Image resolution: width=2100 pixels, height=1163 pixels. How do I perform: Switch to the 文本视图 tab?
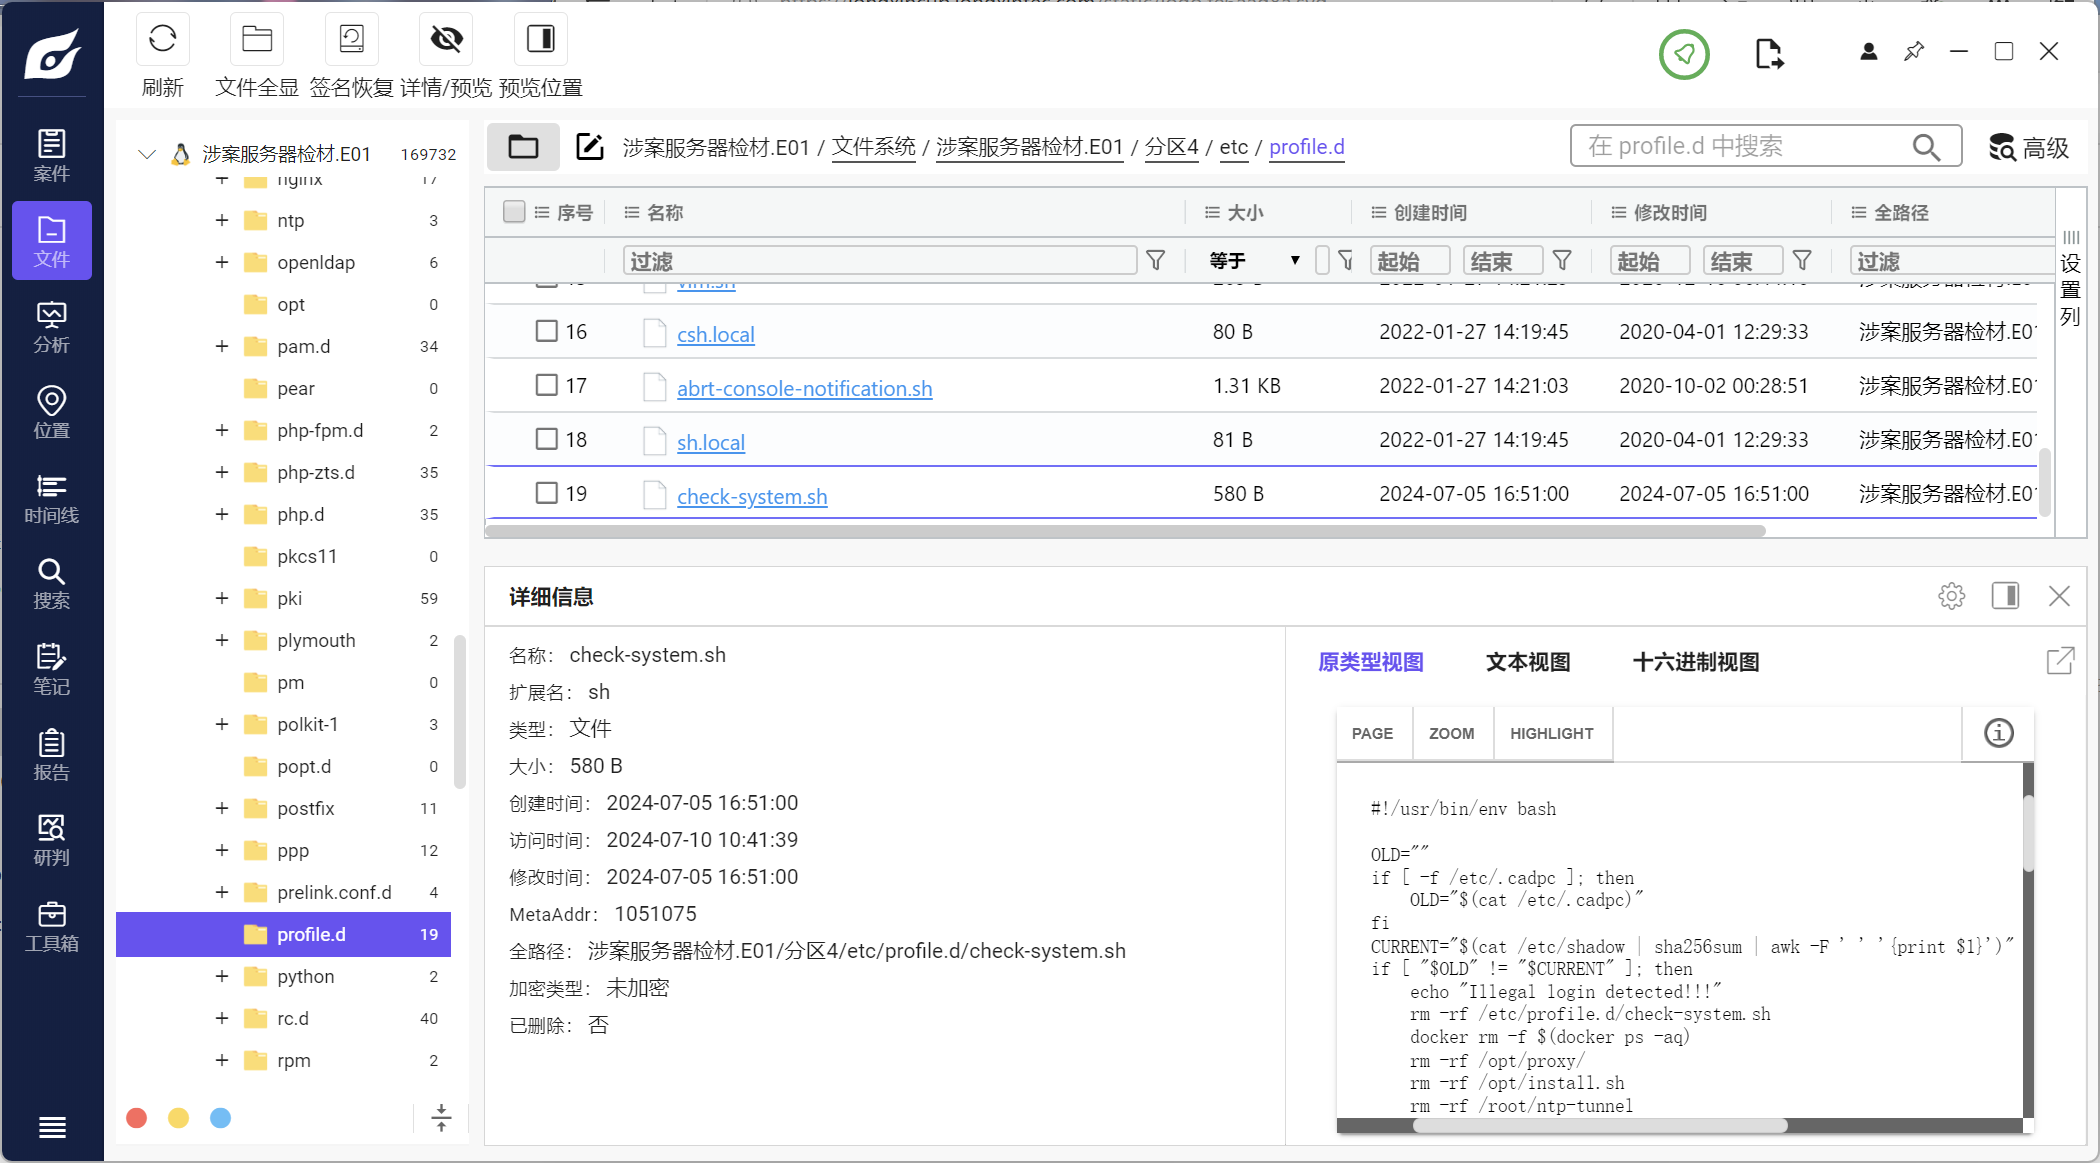click(1528, 662)
